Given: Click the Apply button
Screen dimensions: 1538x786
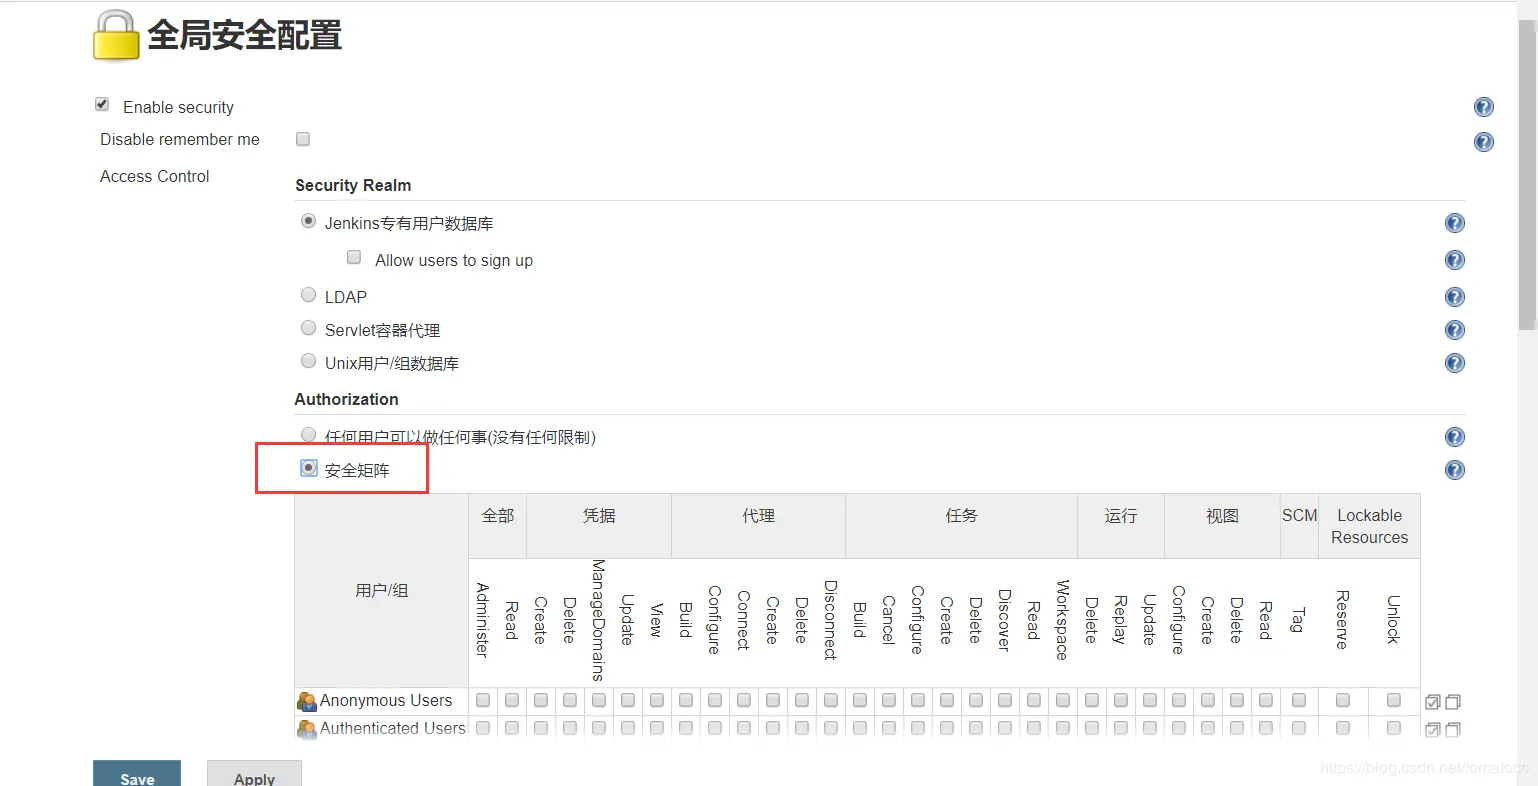Looking at the screenshot, I should 254,774.
